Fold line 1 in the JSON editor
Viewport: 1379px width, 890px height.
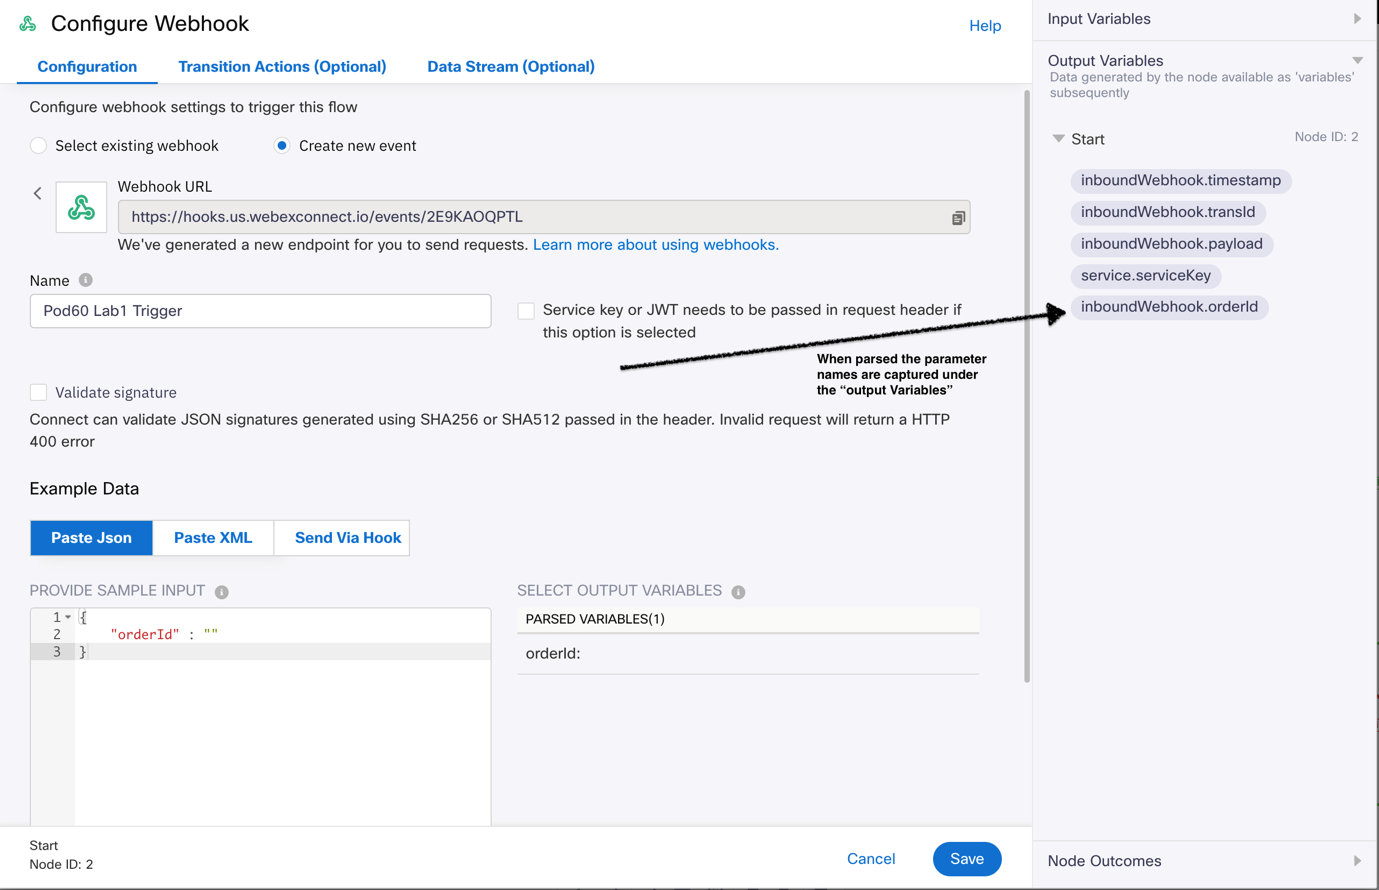coord(68,618)
